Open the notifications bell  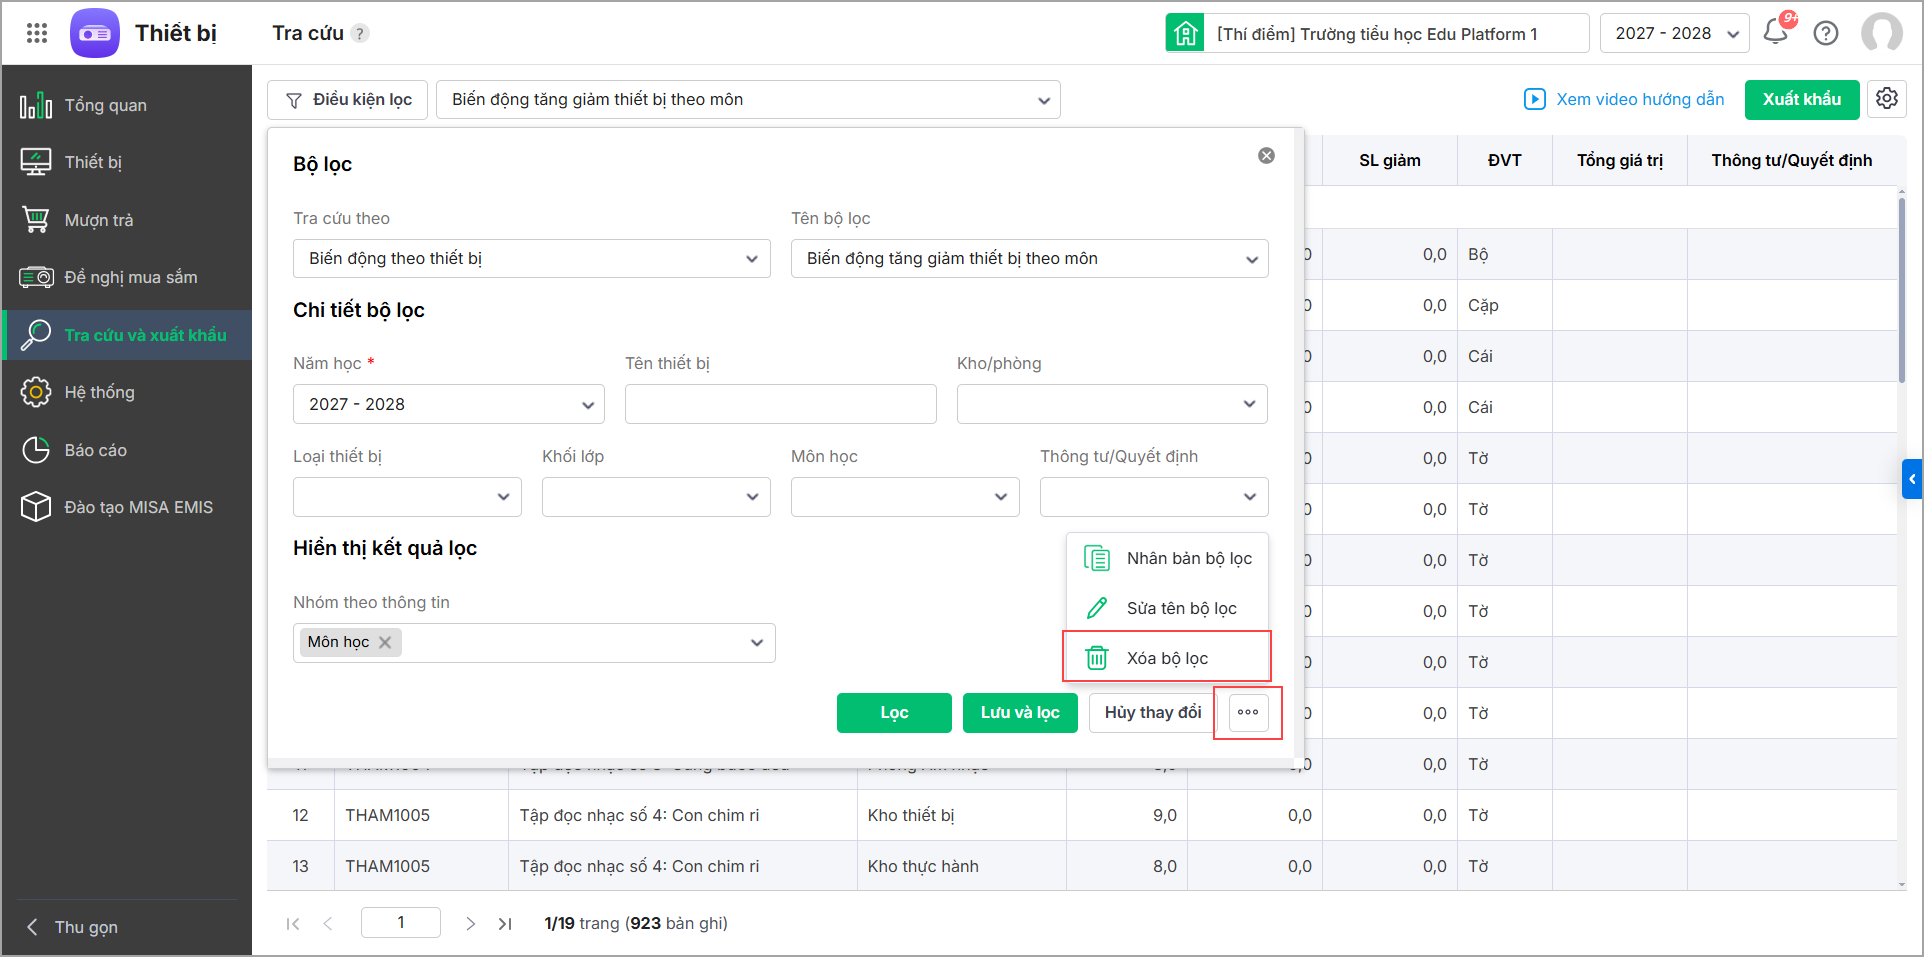pos(1776,32)
